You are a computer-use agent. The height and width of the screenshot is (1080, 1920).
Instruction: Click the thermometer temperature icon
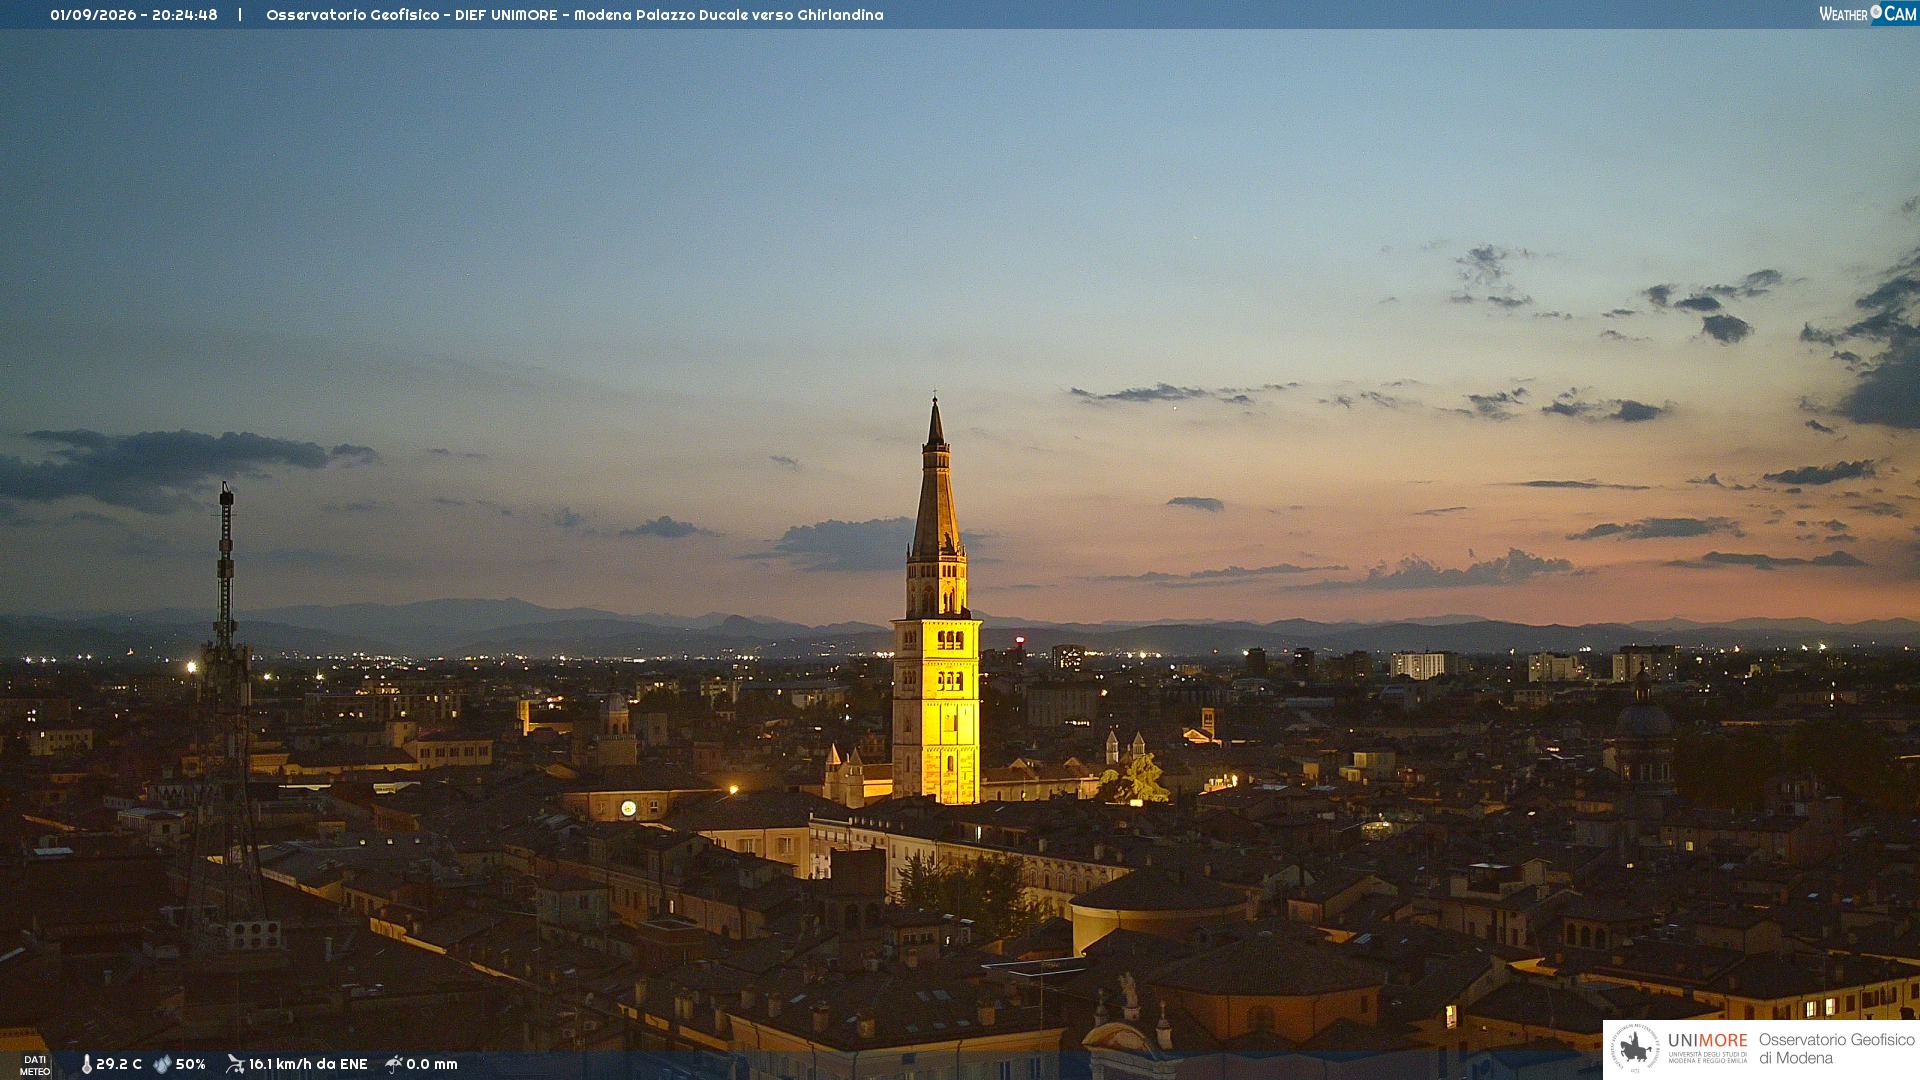tap(87, 1064)
